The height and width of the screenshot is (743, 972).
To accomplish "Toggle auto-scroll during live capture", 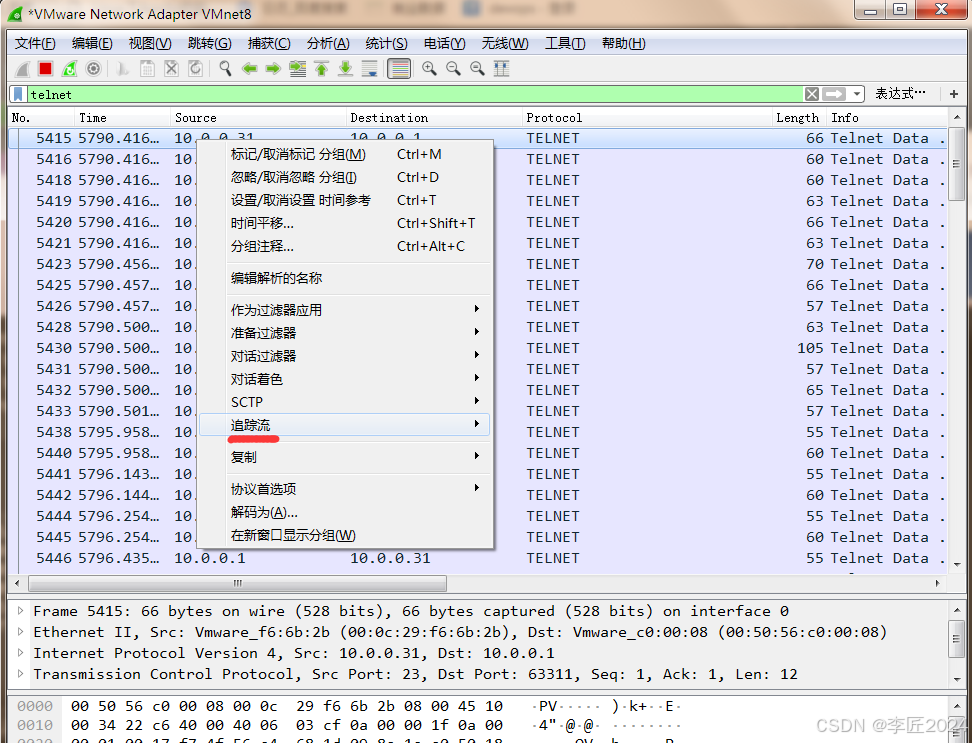I will [x=369, y=69].
